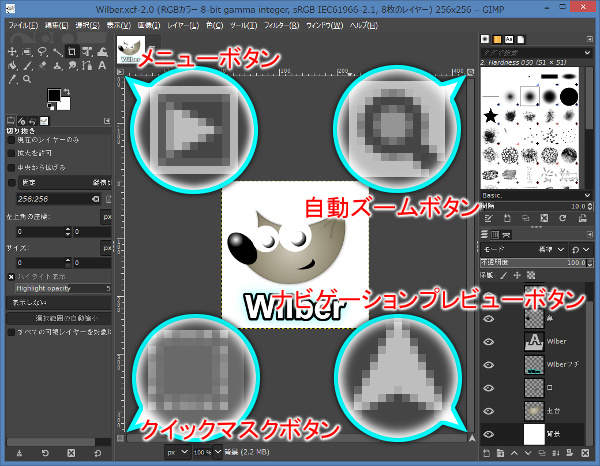Screen dimensions: 600x466
Task: Click the black foreground color swatch
Action: pyautogui.click(x=53, y=96)
